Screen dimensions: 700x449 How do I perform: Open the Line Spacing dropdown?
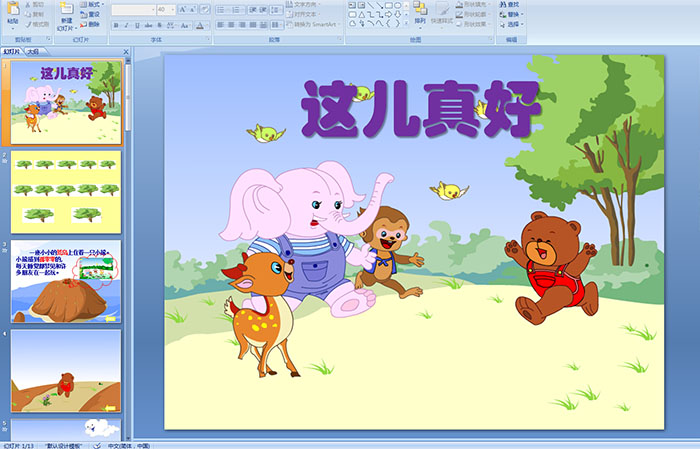pos(276,10)
